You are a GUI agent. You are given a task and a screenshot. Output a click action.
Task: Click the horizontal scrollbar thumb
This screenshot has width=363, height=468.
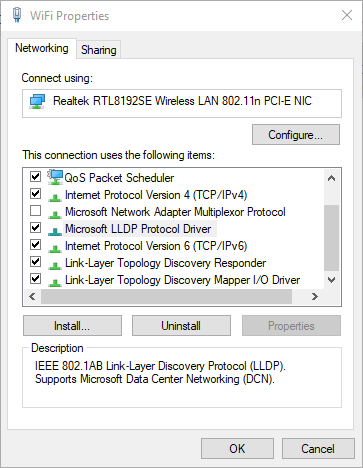[x=167, y=296]
